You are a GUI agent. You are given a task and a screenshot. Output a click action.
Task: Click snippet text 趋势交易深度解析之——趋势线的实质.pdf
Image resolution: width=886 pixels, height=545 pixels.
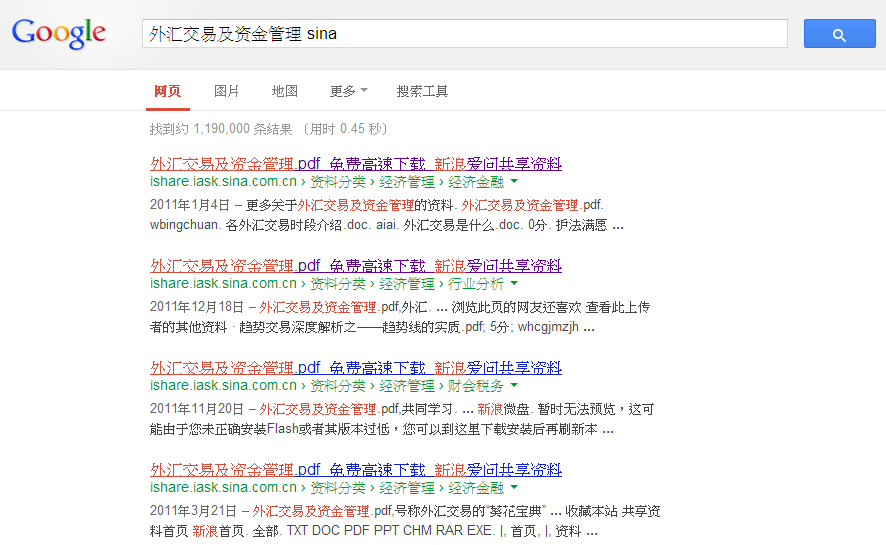pos(362,327)
